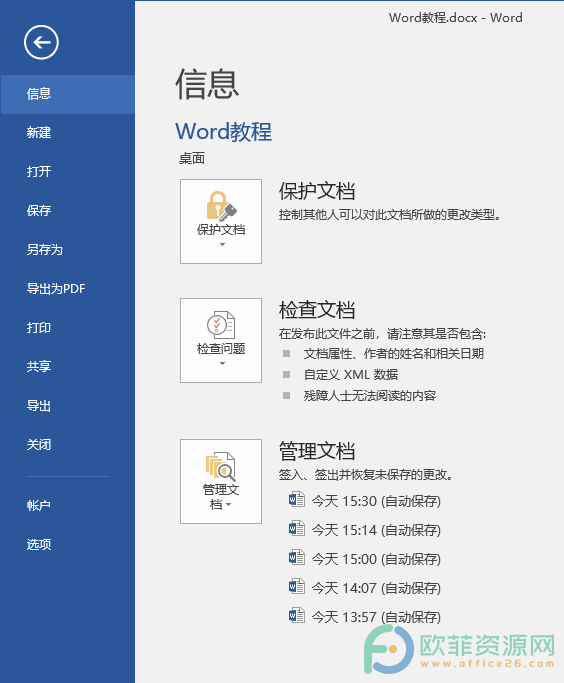Expand the 检查问题 dropdown arrow
Screen dimensions: 564x683
222,363
